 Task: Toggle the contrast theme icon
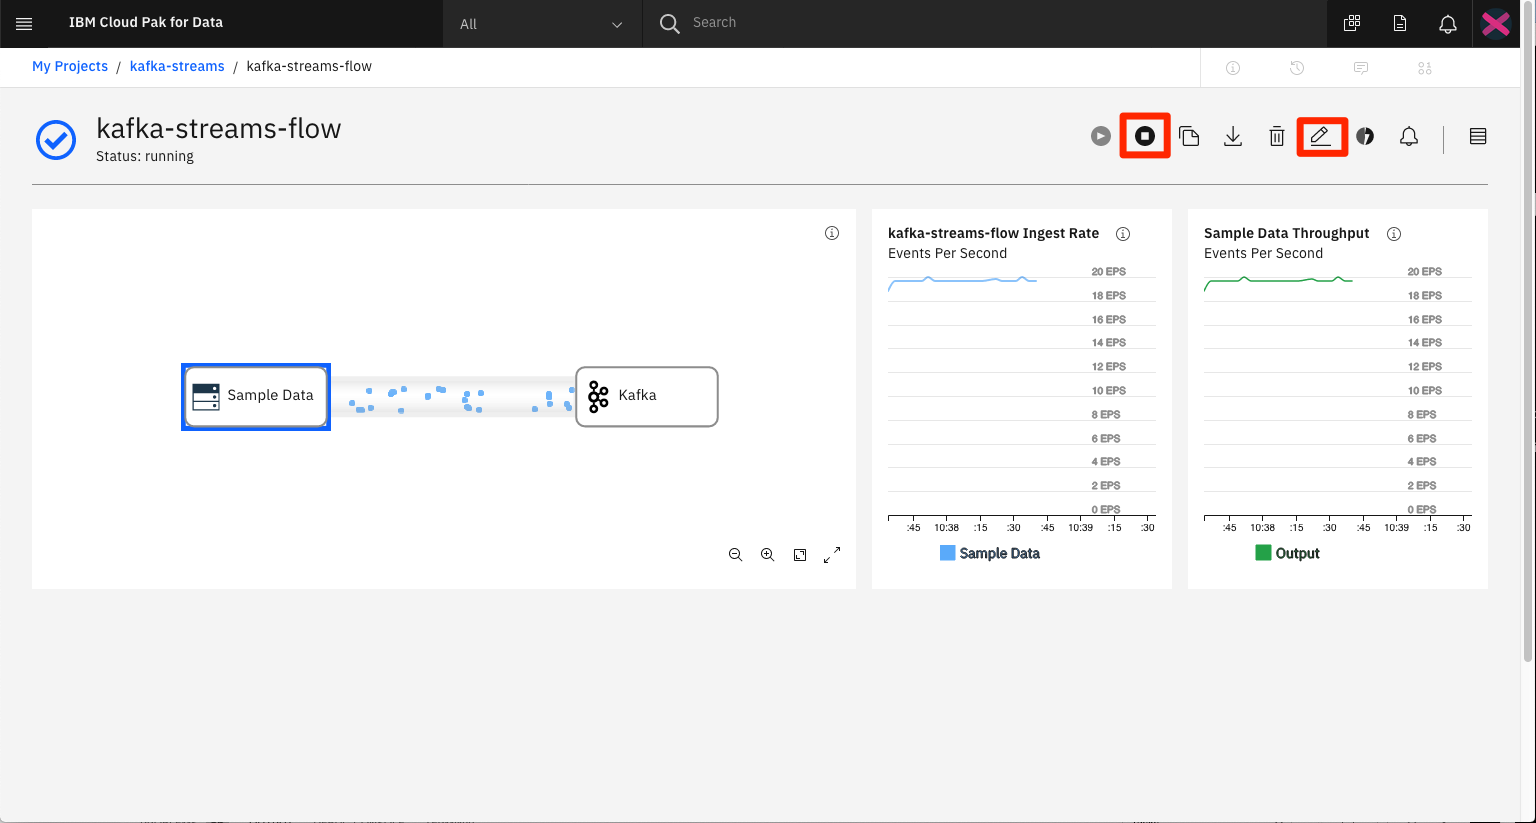pos(1365,136)
